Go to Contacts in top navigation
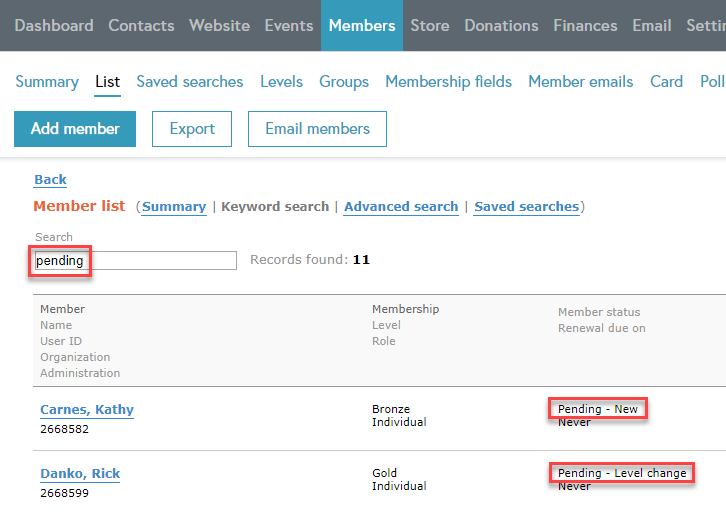The image size is (726, 514). pyautogui.click(x=141, y=25)
